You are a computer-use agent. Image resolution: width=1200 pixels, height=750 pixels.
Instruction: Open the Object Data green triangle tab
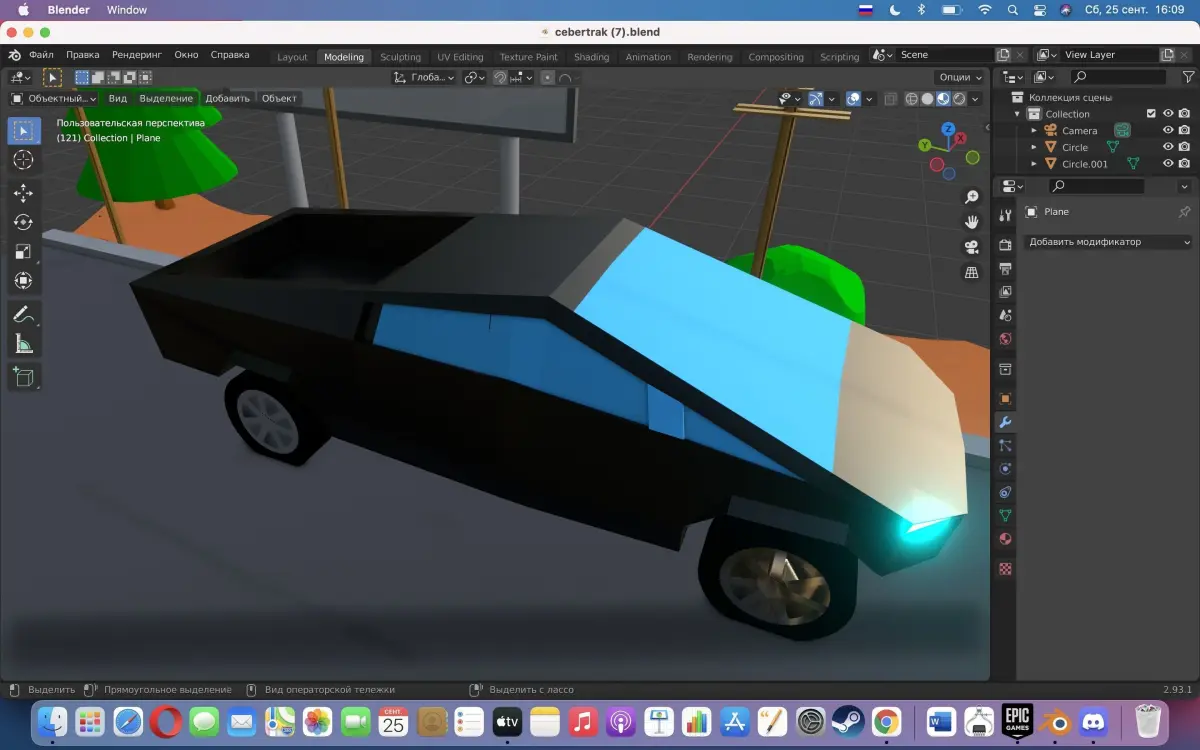[x=1005, y=516]
